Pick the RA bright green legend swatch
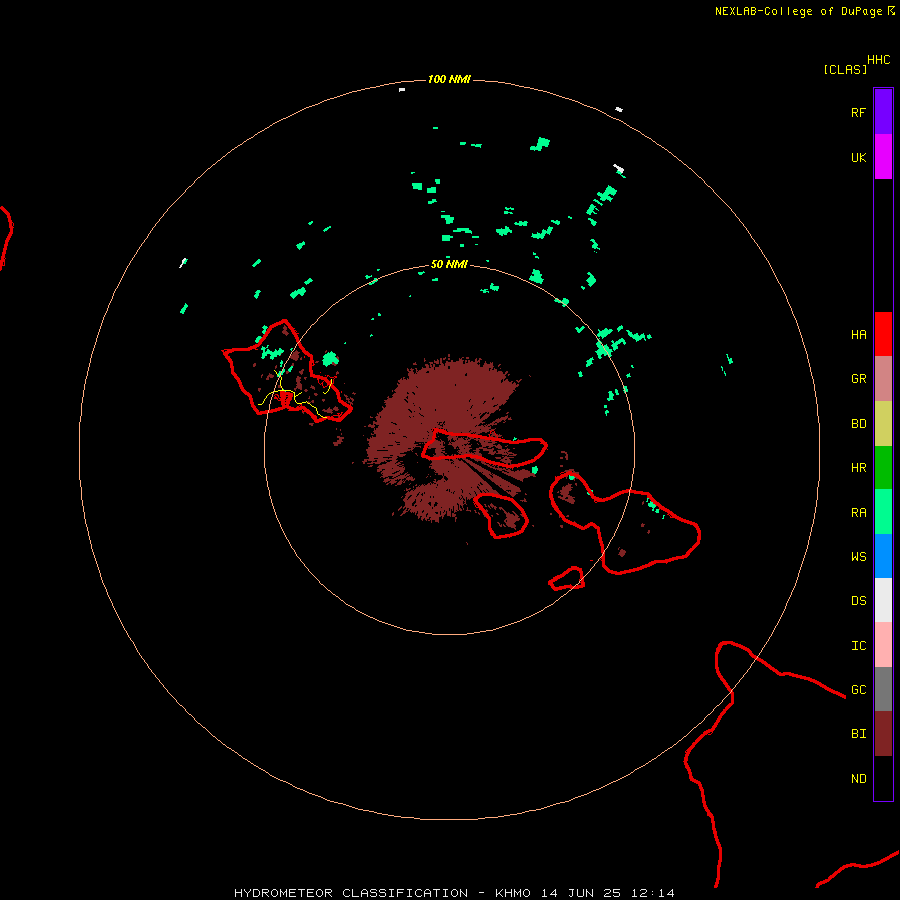The image size is (900, 900). coord(883,512)
